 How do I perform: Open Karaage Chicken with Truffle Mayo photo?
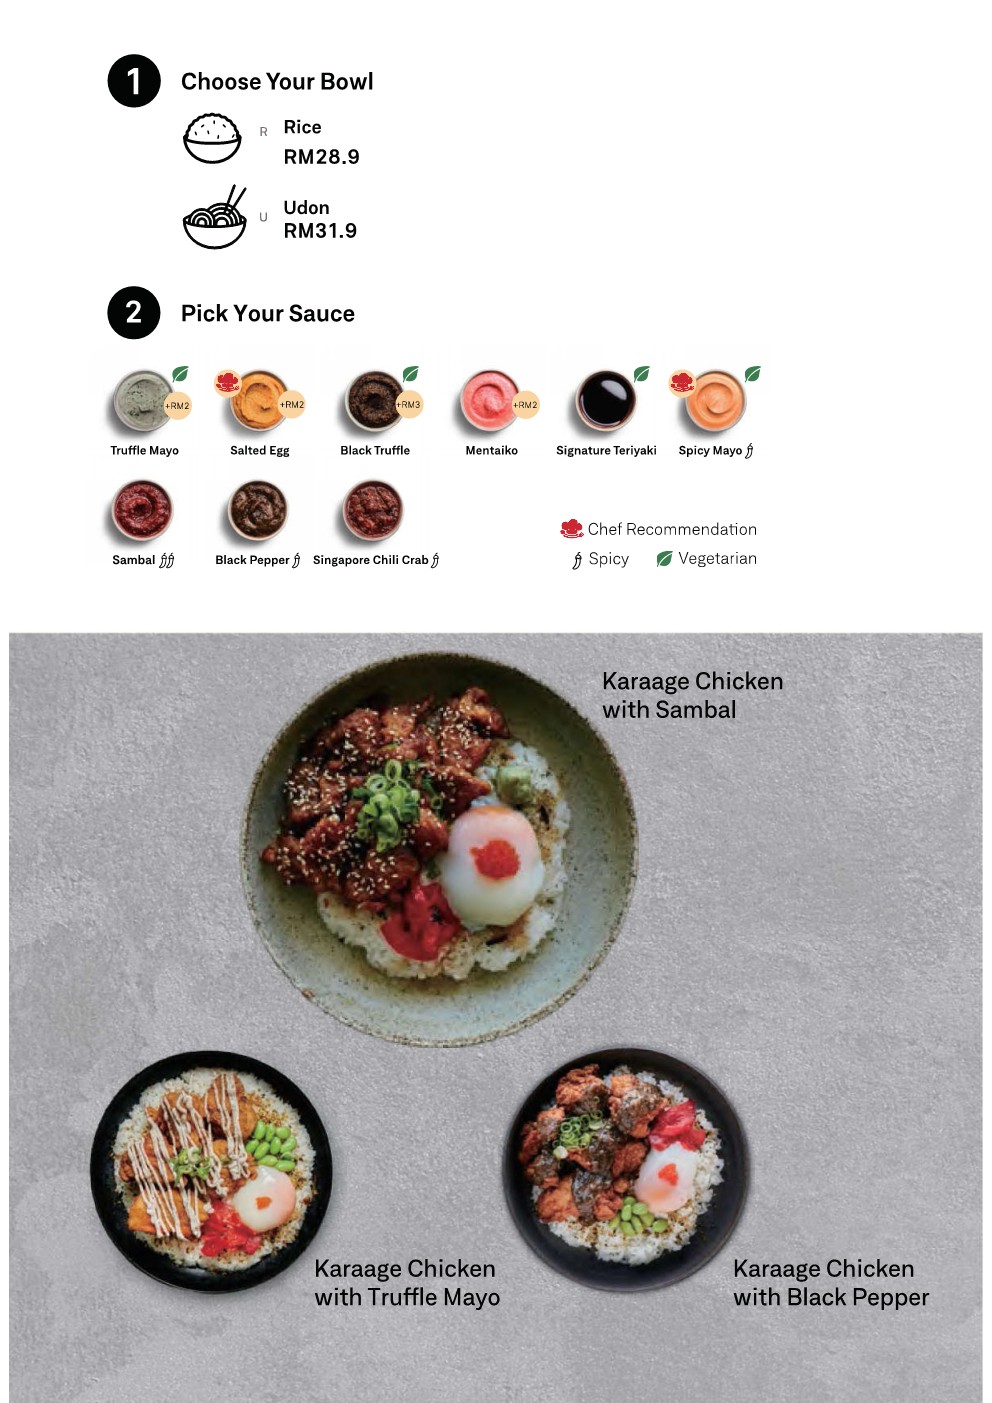coord(212,1172)
